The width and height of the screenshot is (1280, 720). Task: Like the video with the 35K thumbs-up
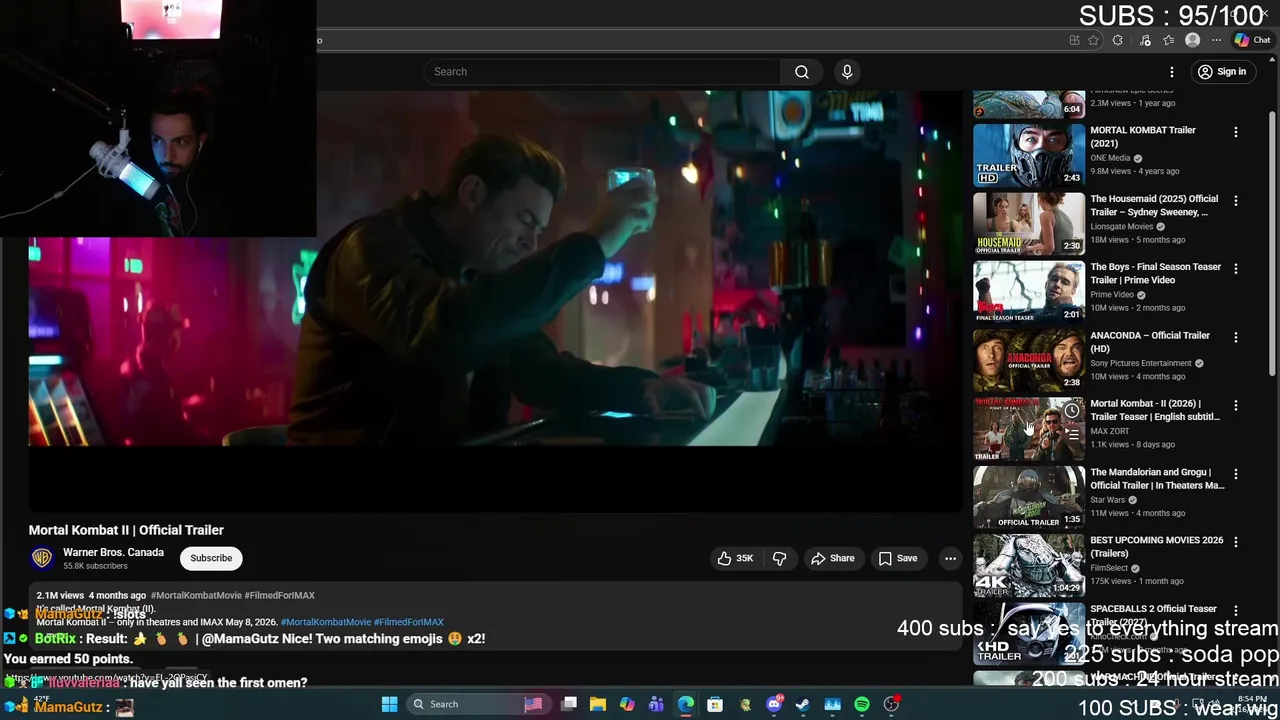(735, 558)
